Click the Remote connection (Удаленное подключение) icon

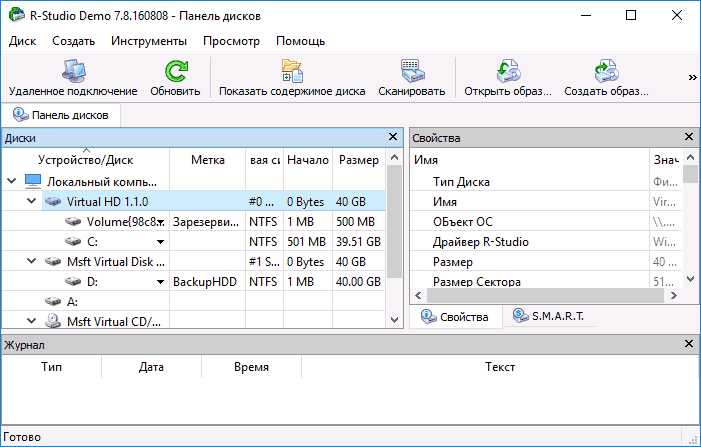73,71
